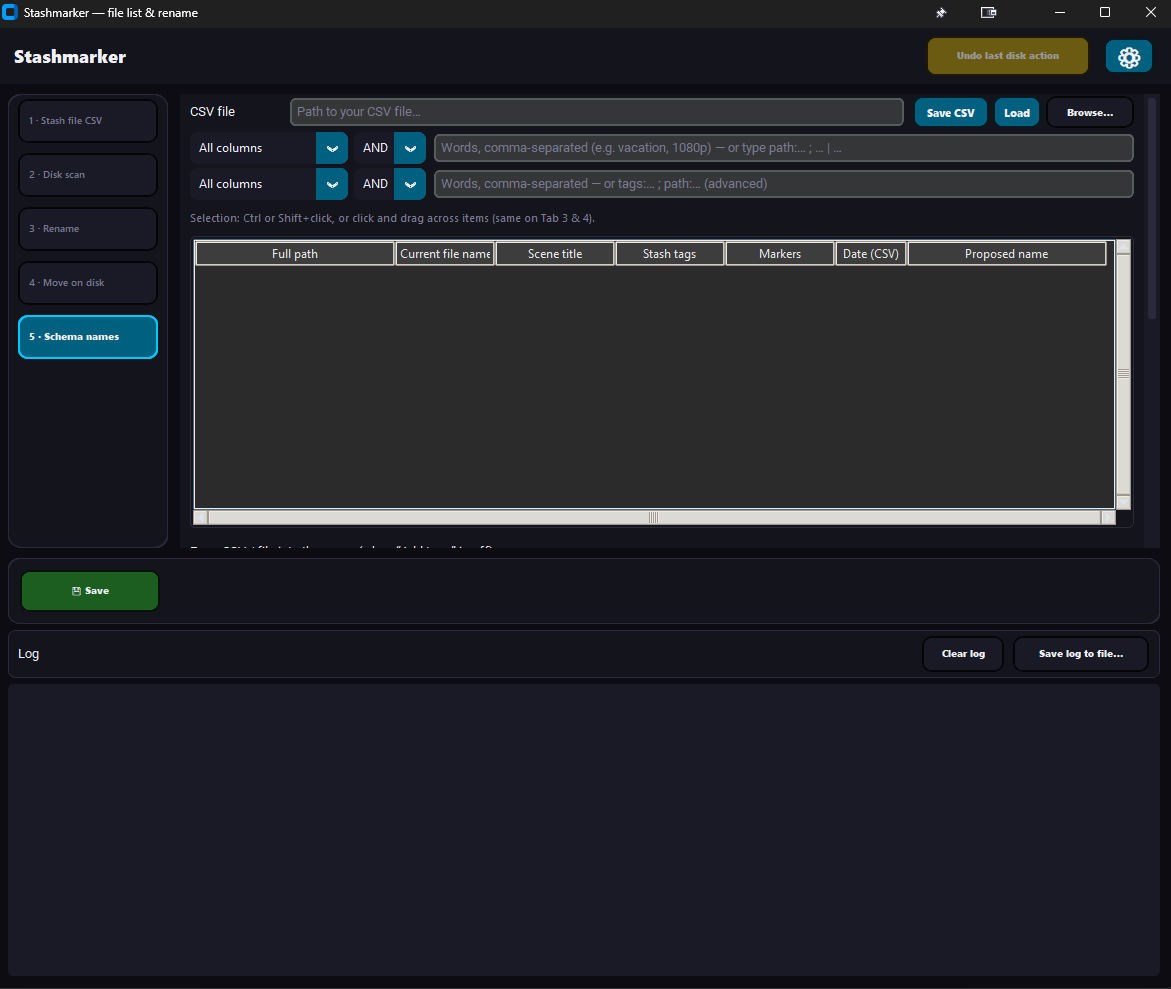
Task: Click the Load button
Action: pyautogui.click(x=1017, y=113)
